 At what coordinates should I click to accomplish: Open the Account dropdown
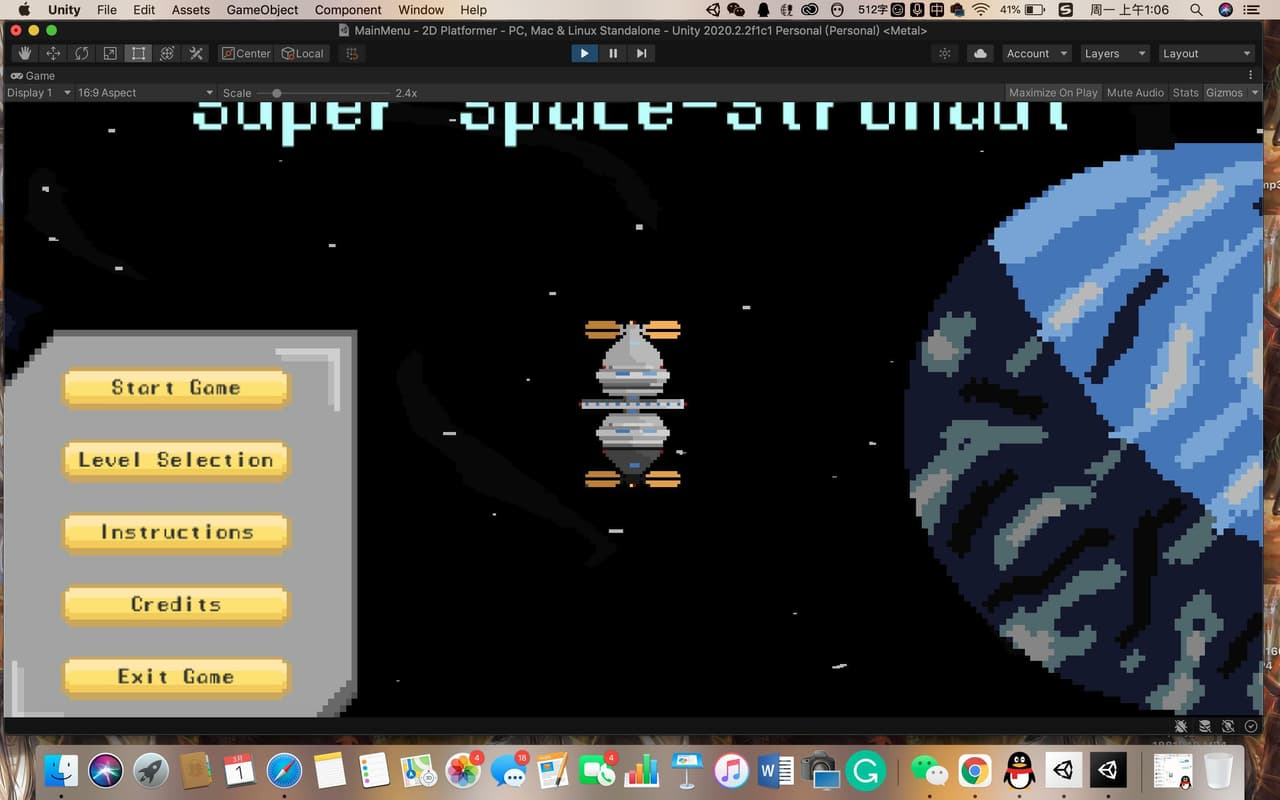[1036, 53]
